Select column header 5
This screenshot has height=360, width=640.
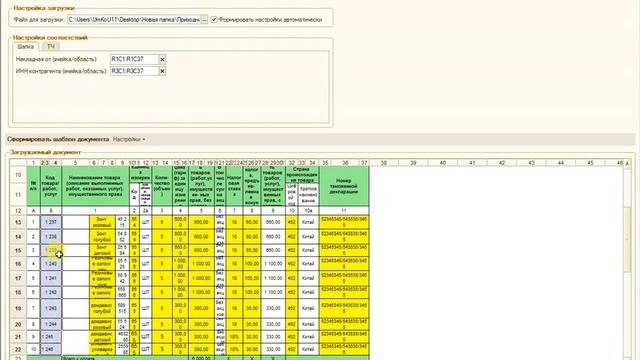(76, 163)
